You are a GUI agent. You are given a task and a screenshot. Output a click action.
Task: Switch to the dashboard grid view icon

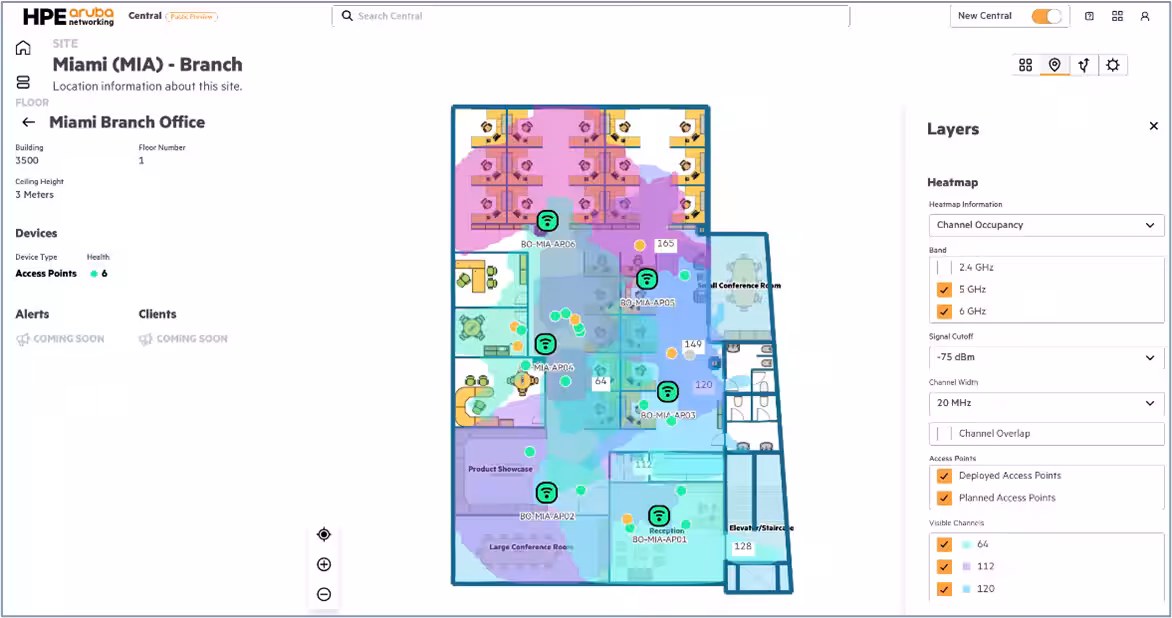point(1026,65)
